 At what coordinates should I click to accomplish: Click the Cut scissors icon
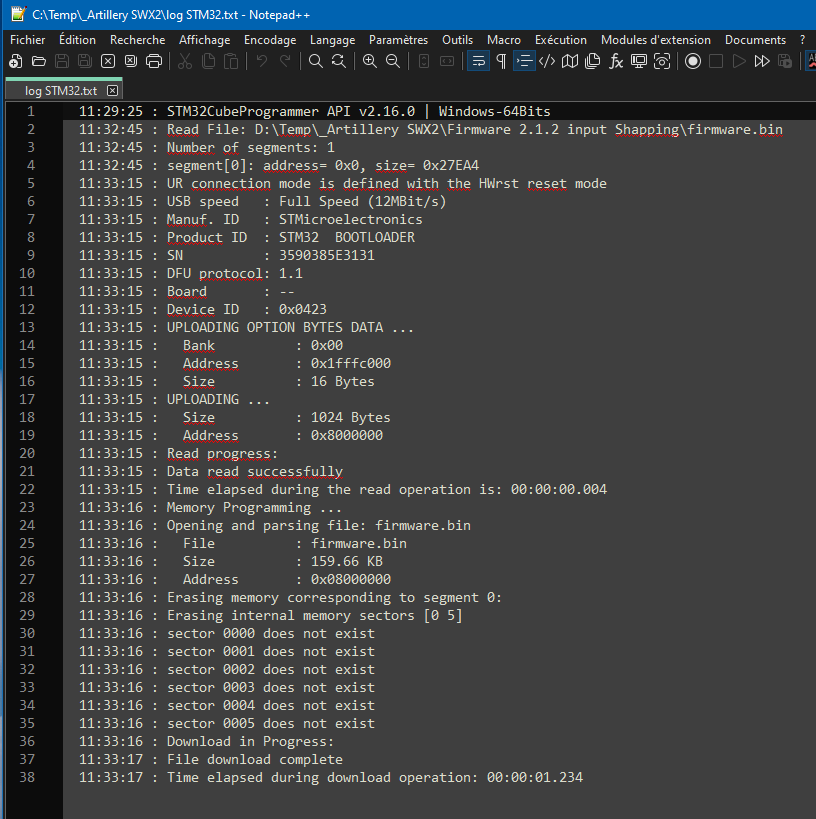click(184, 61)
